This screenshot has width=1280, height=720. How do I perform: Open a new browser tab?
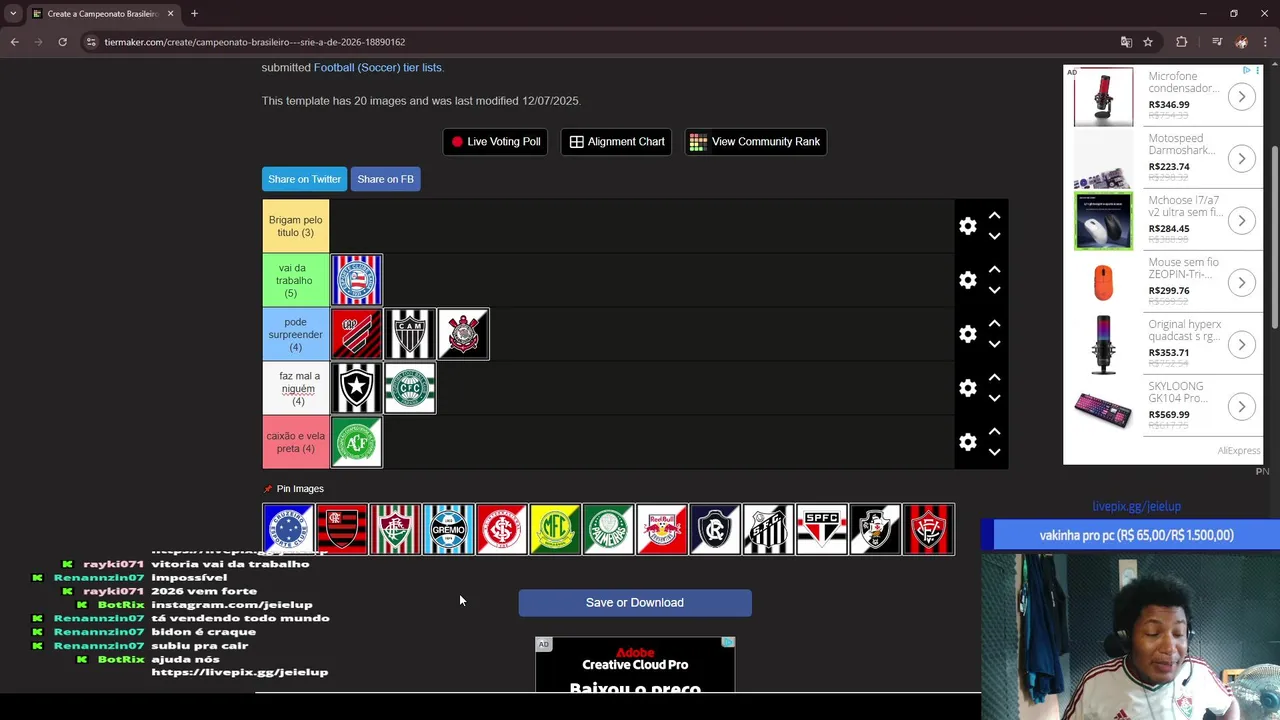tap(194, 14)
